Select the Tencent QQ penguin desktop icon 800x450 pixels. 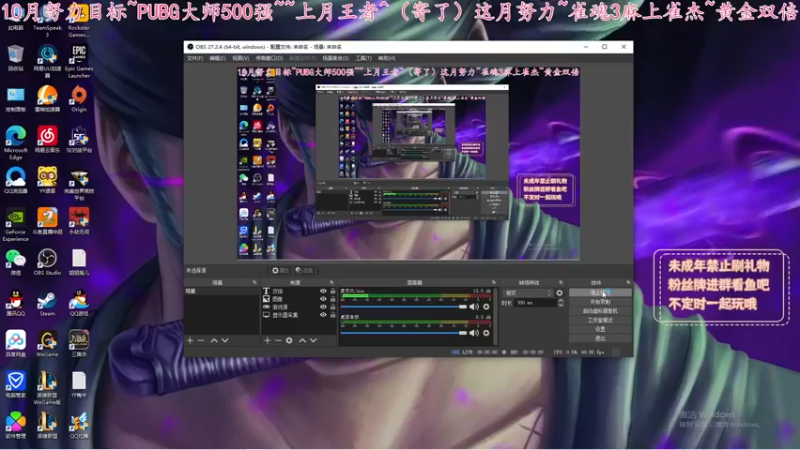coord(16,303)
